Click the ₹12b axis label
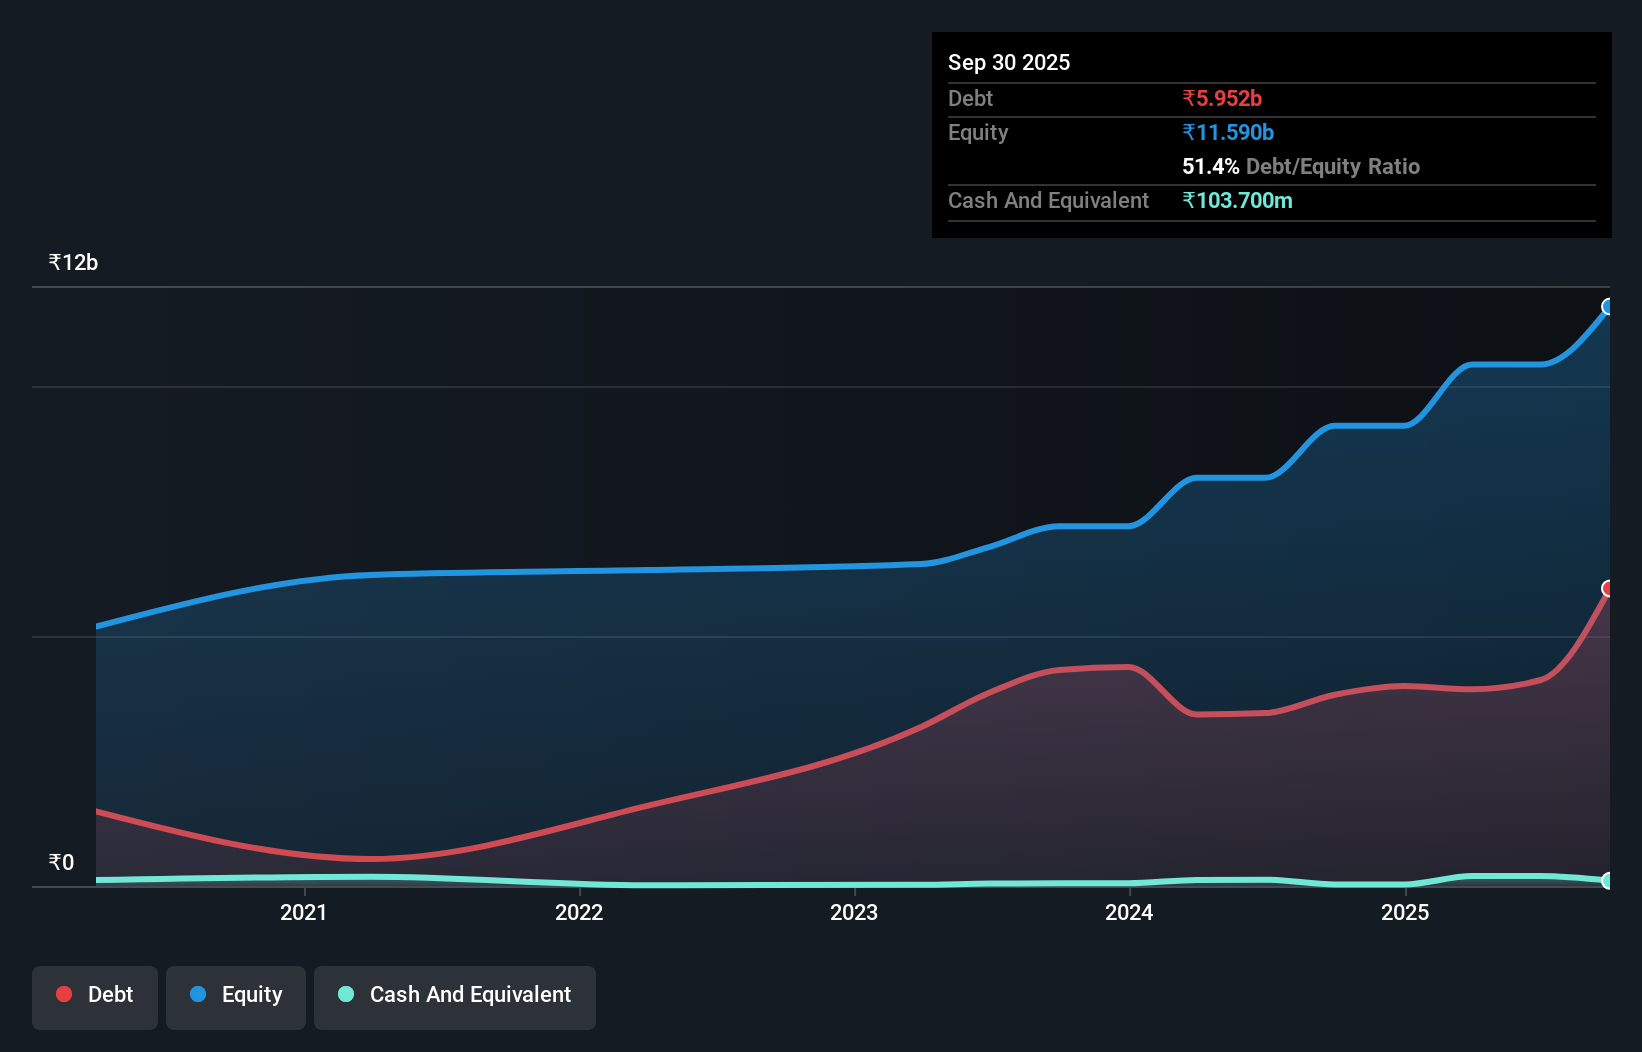 (72, 262)
